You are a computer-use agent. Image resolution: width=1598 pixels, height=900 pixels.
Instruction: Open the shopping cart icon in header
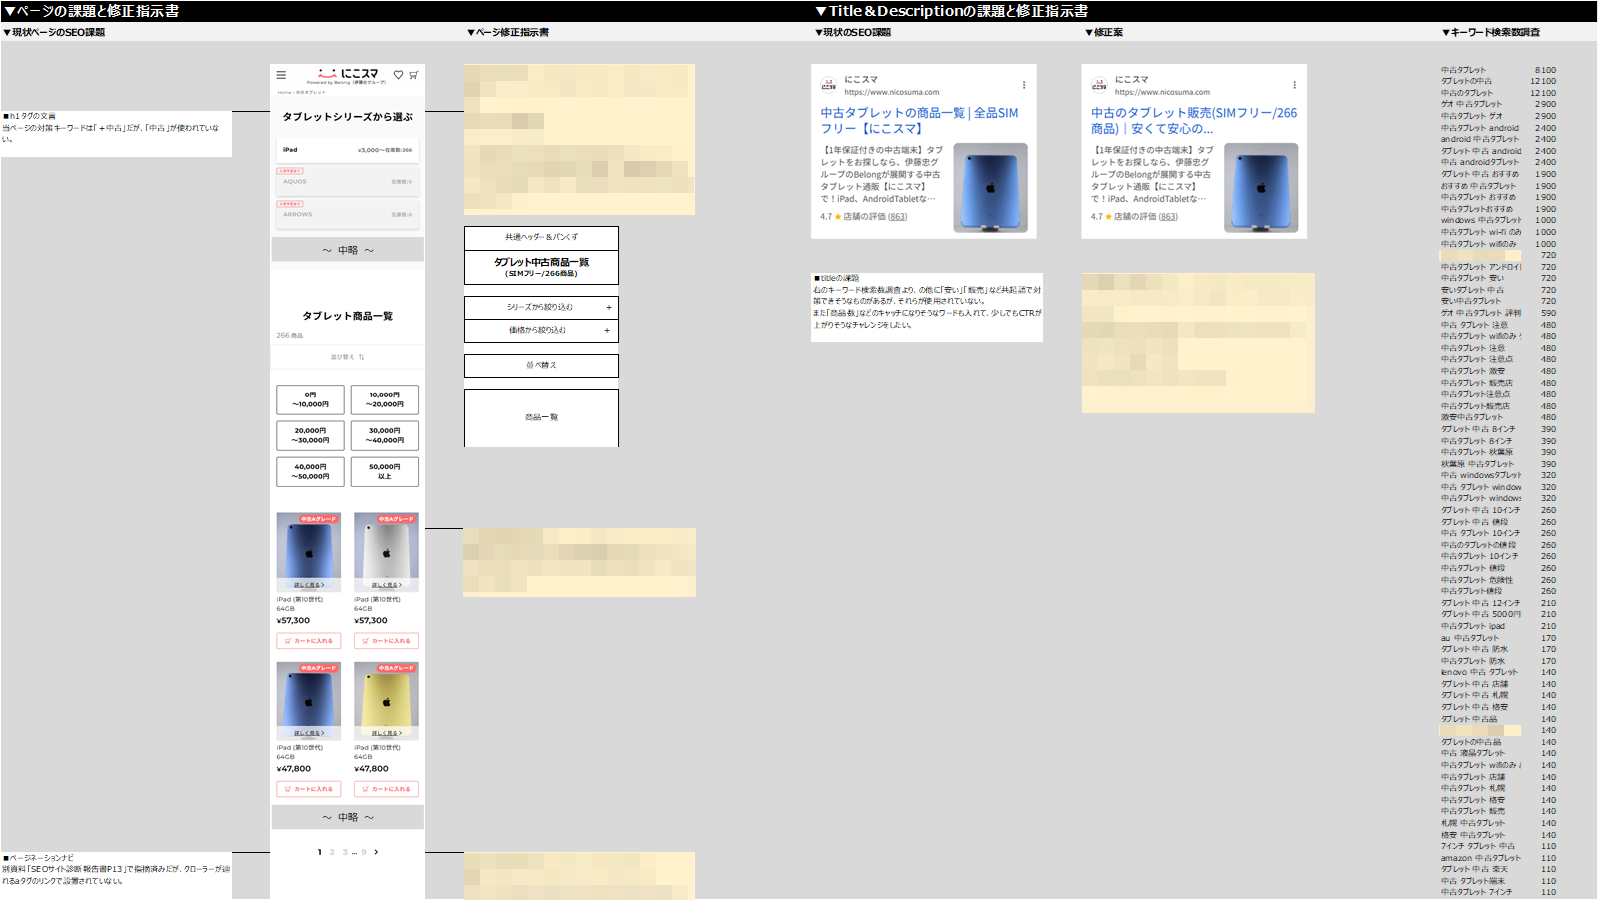pyautogui.click(x=414, y=75)
